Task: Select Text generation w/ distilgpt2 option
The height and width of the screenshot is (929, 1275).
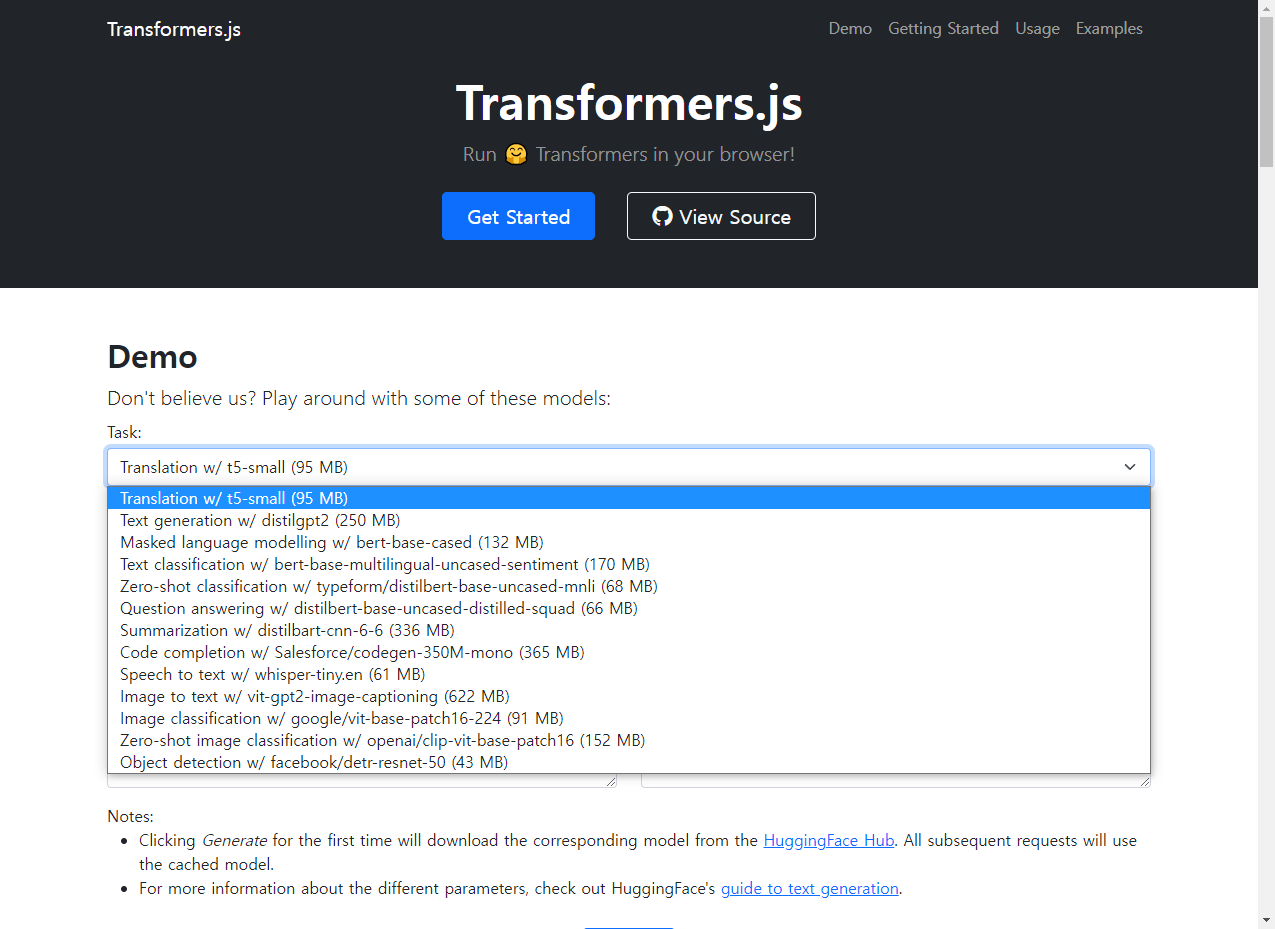Action: tap(629, 520)
